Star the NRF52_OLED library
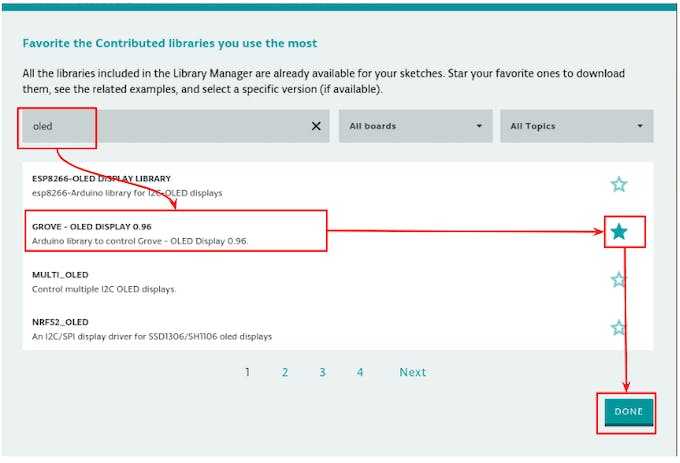 [619, 328]
